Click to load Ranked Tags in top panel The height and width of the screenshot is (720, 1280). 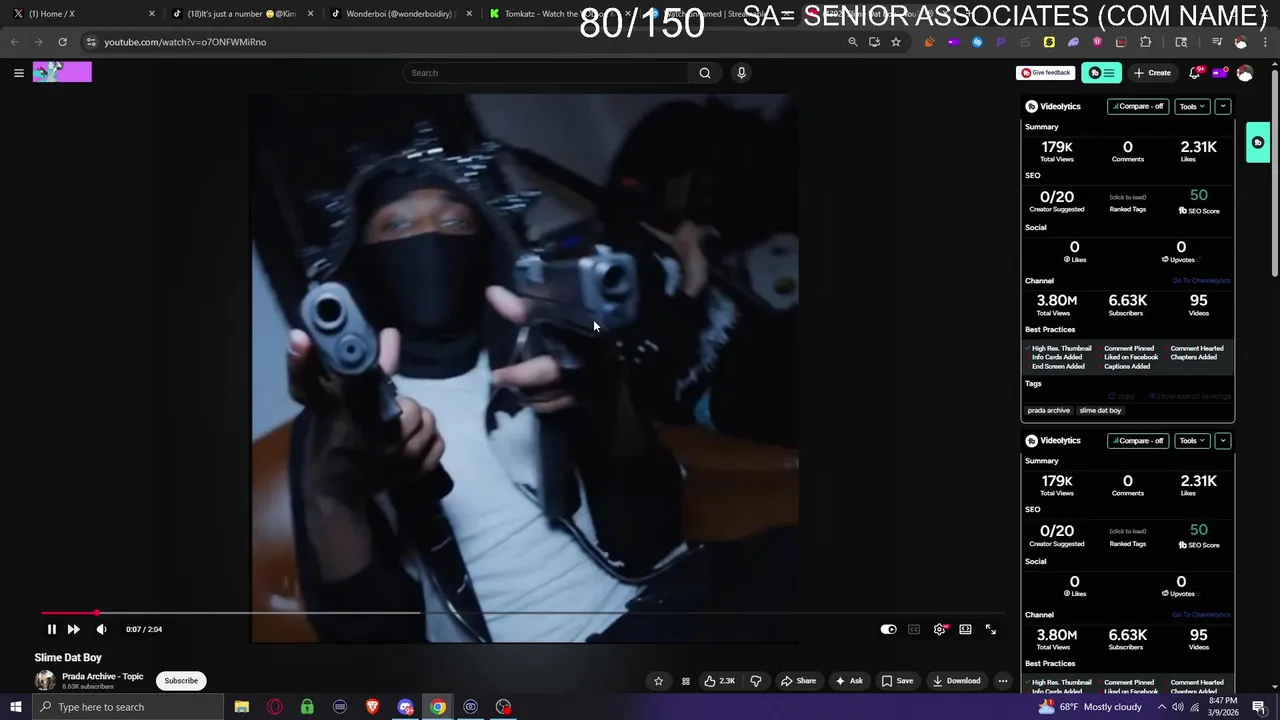coord(1128,197)
